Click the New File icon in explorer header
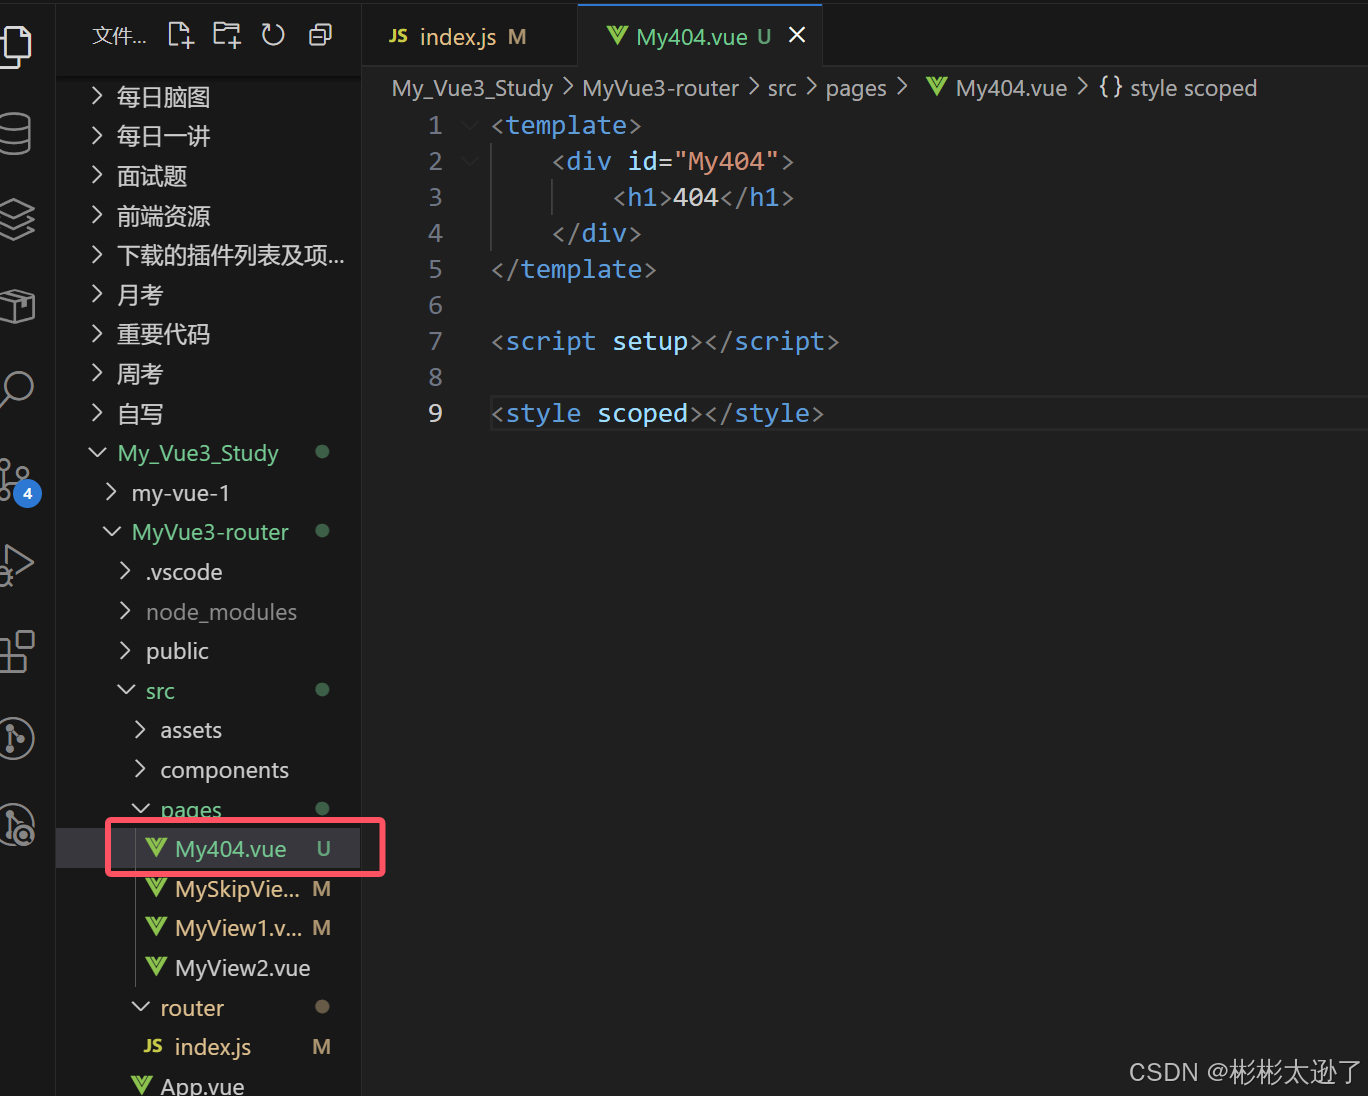This screenshot has width=1368, height=1096. pos(180,35)
